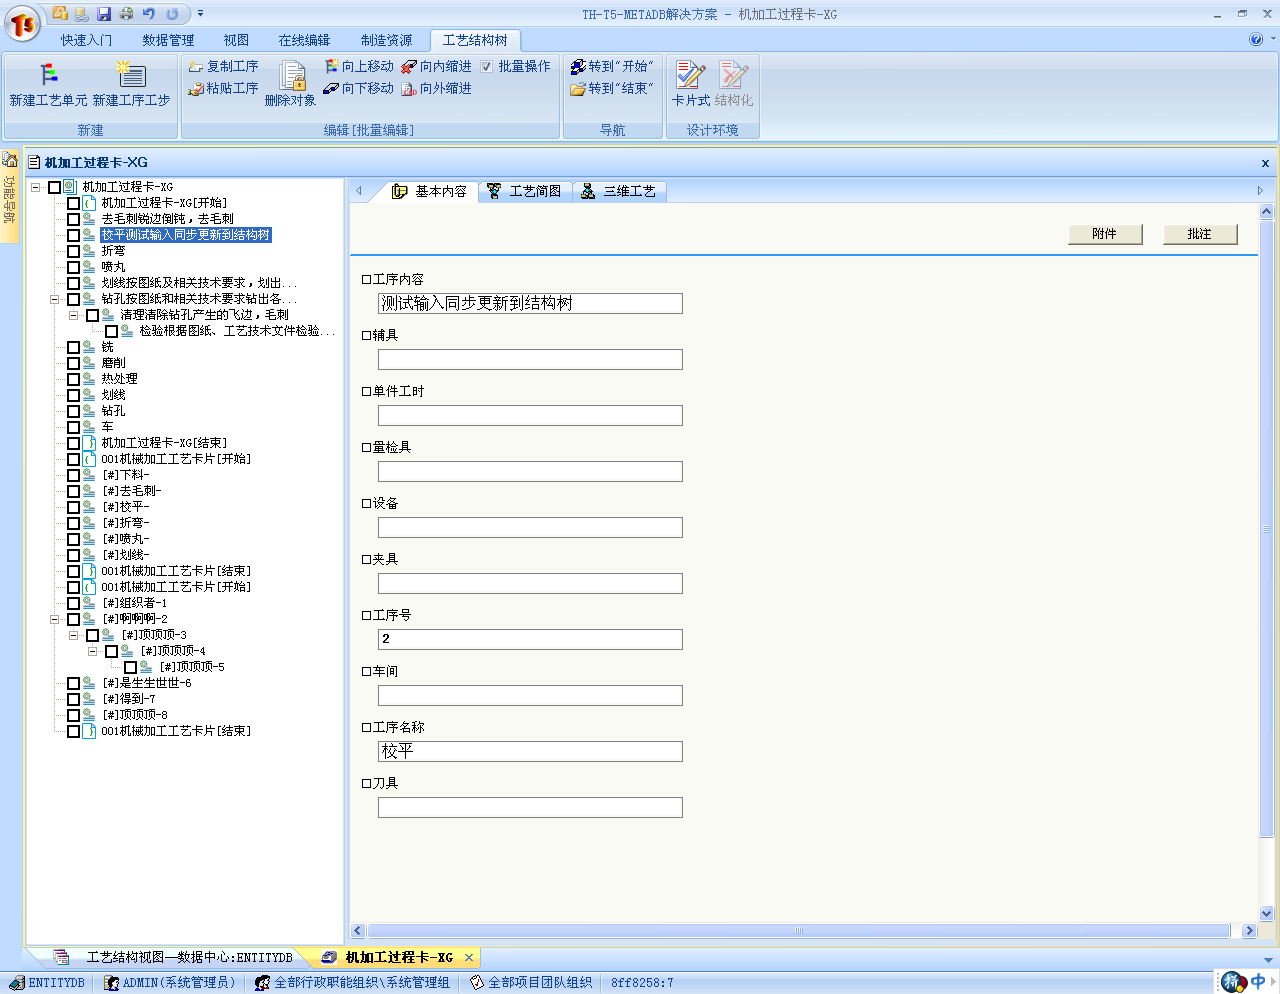Click the tab strip left arrow
The image size is (1280, 994).
click(359, 191)
